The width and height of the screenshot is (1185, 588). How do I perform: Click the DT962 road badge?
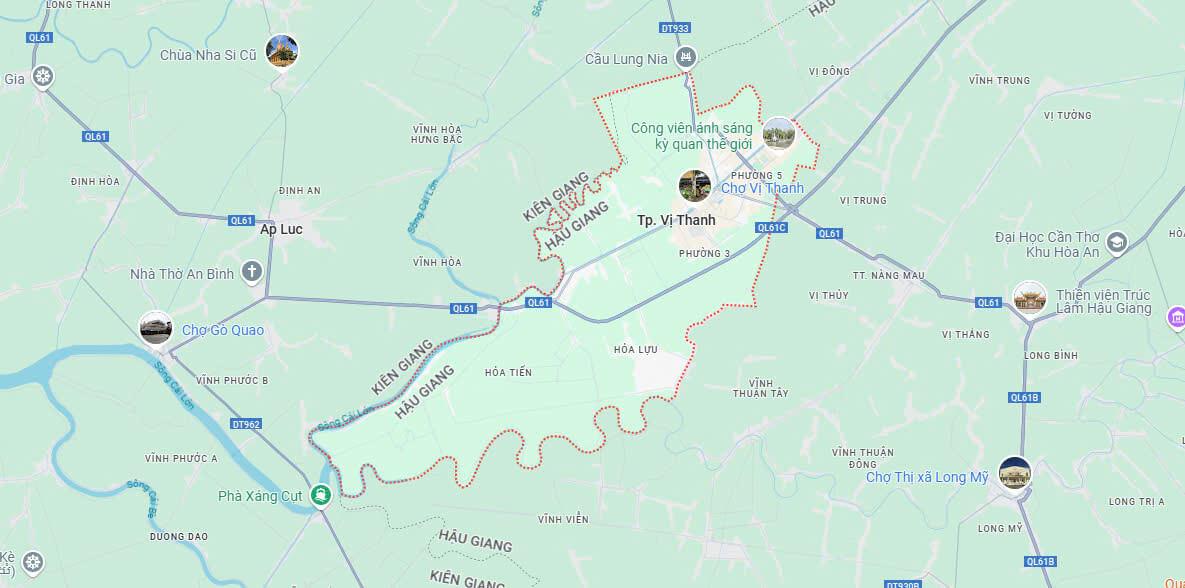[x=246, y=425]
